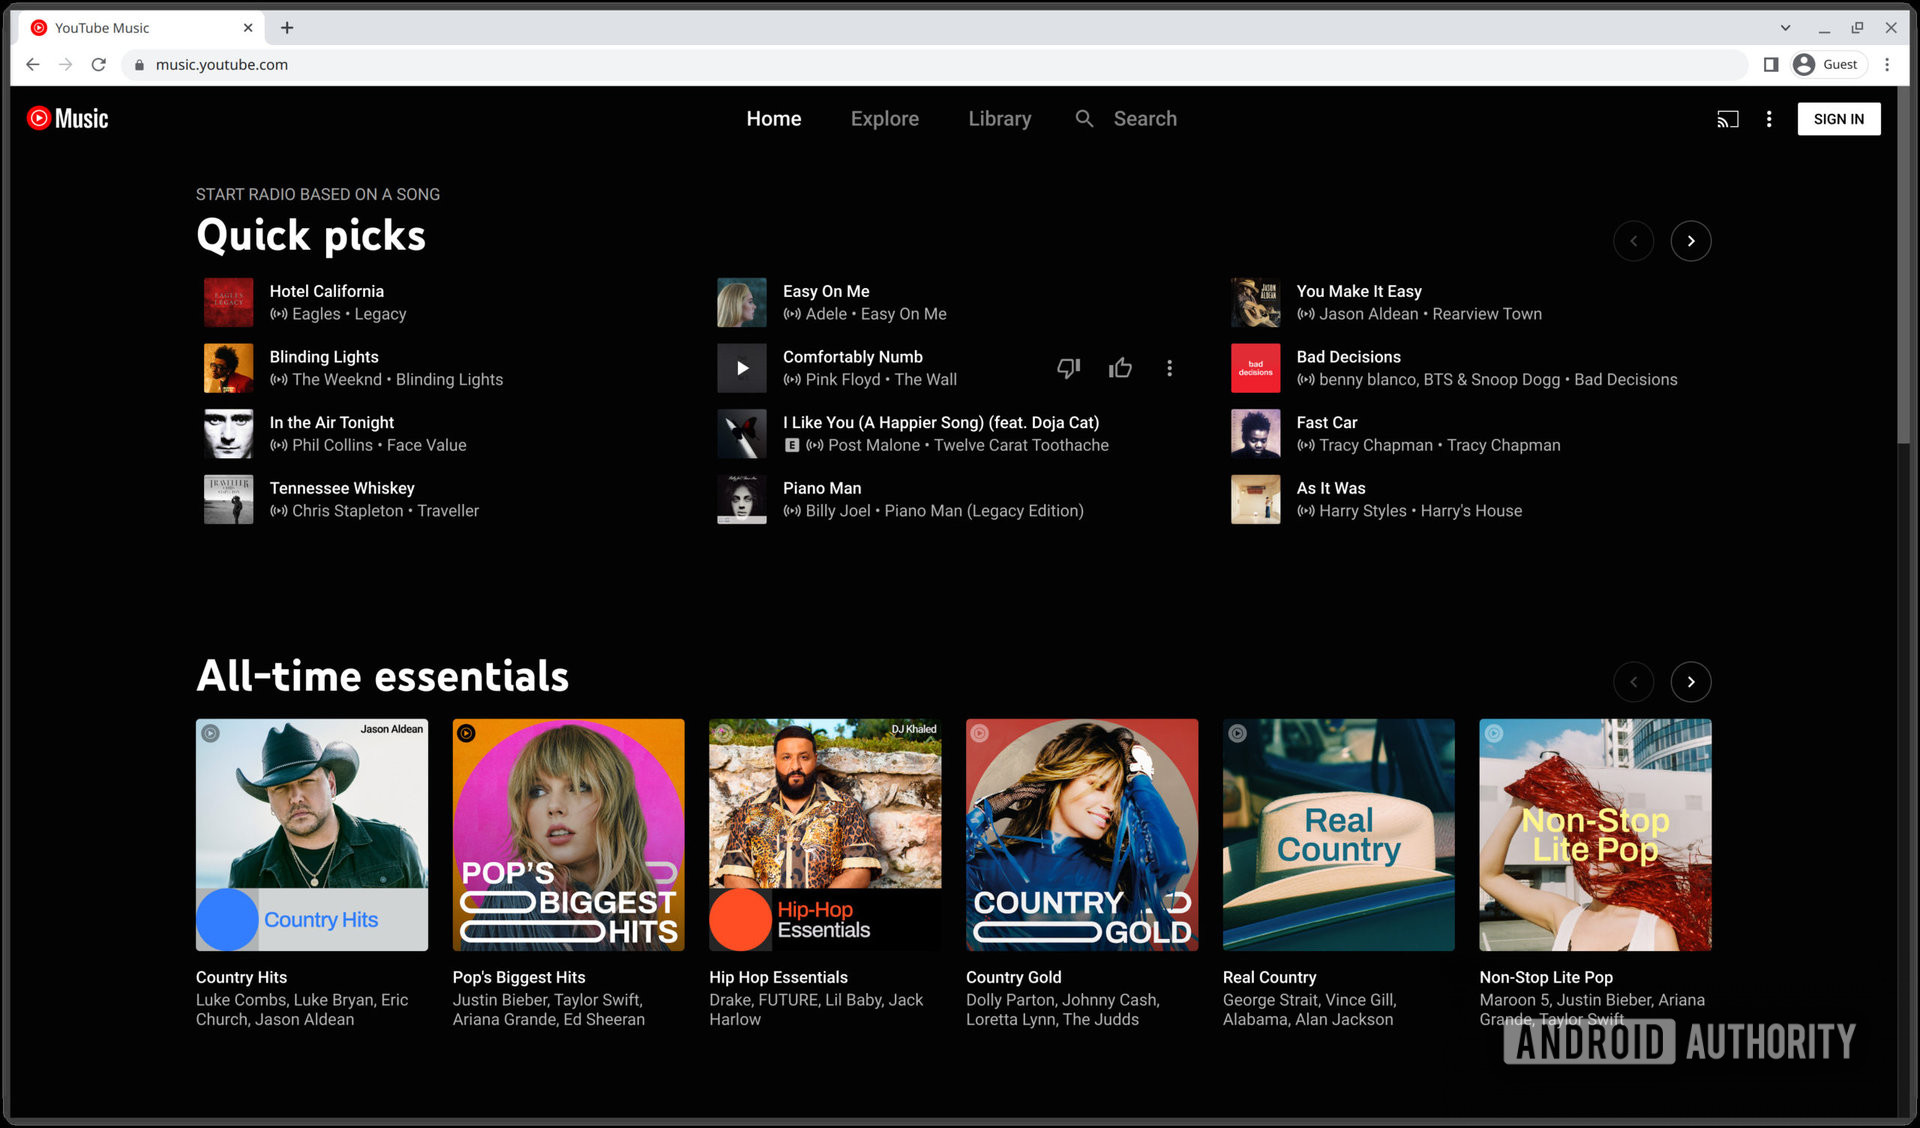Click the I Like You song thumbnail
Image resolution: width=1920 pixels, height=1128 pixels.
tap(741, 434)
